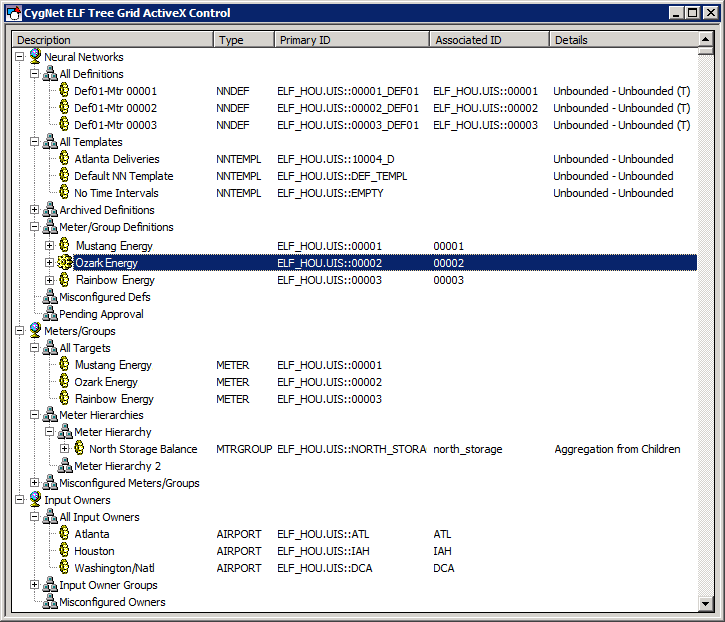This screenshot has width=725, height=622.
Task: Click the MTRGROUP type cell
Action: click(x=244, y=449)
